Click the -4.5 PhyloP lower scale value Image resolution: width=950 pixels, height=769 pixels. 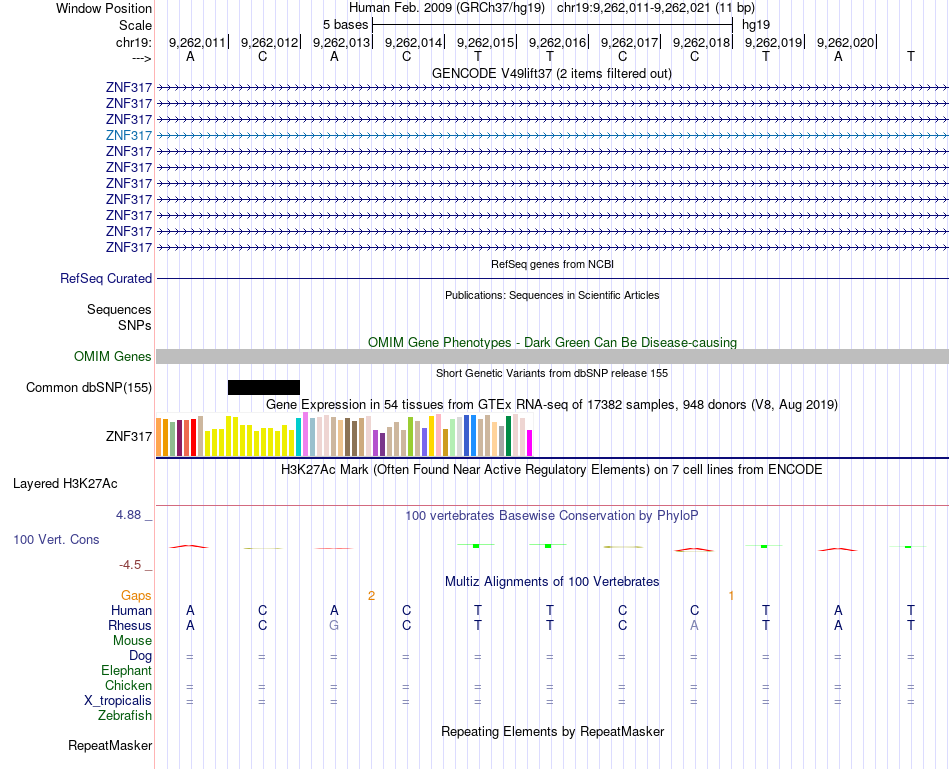(130, 565)
